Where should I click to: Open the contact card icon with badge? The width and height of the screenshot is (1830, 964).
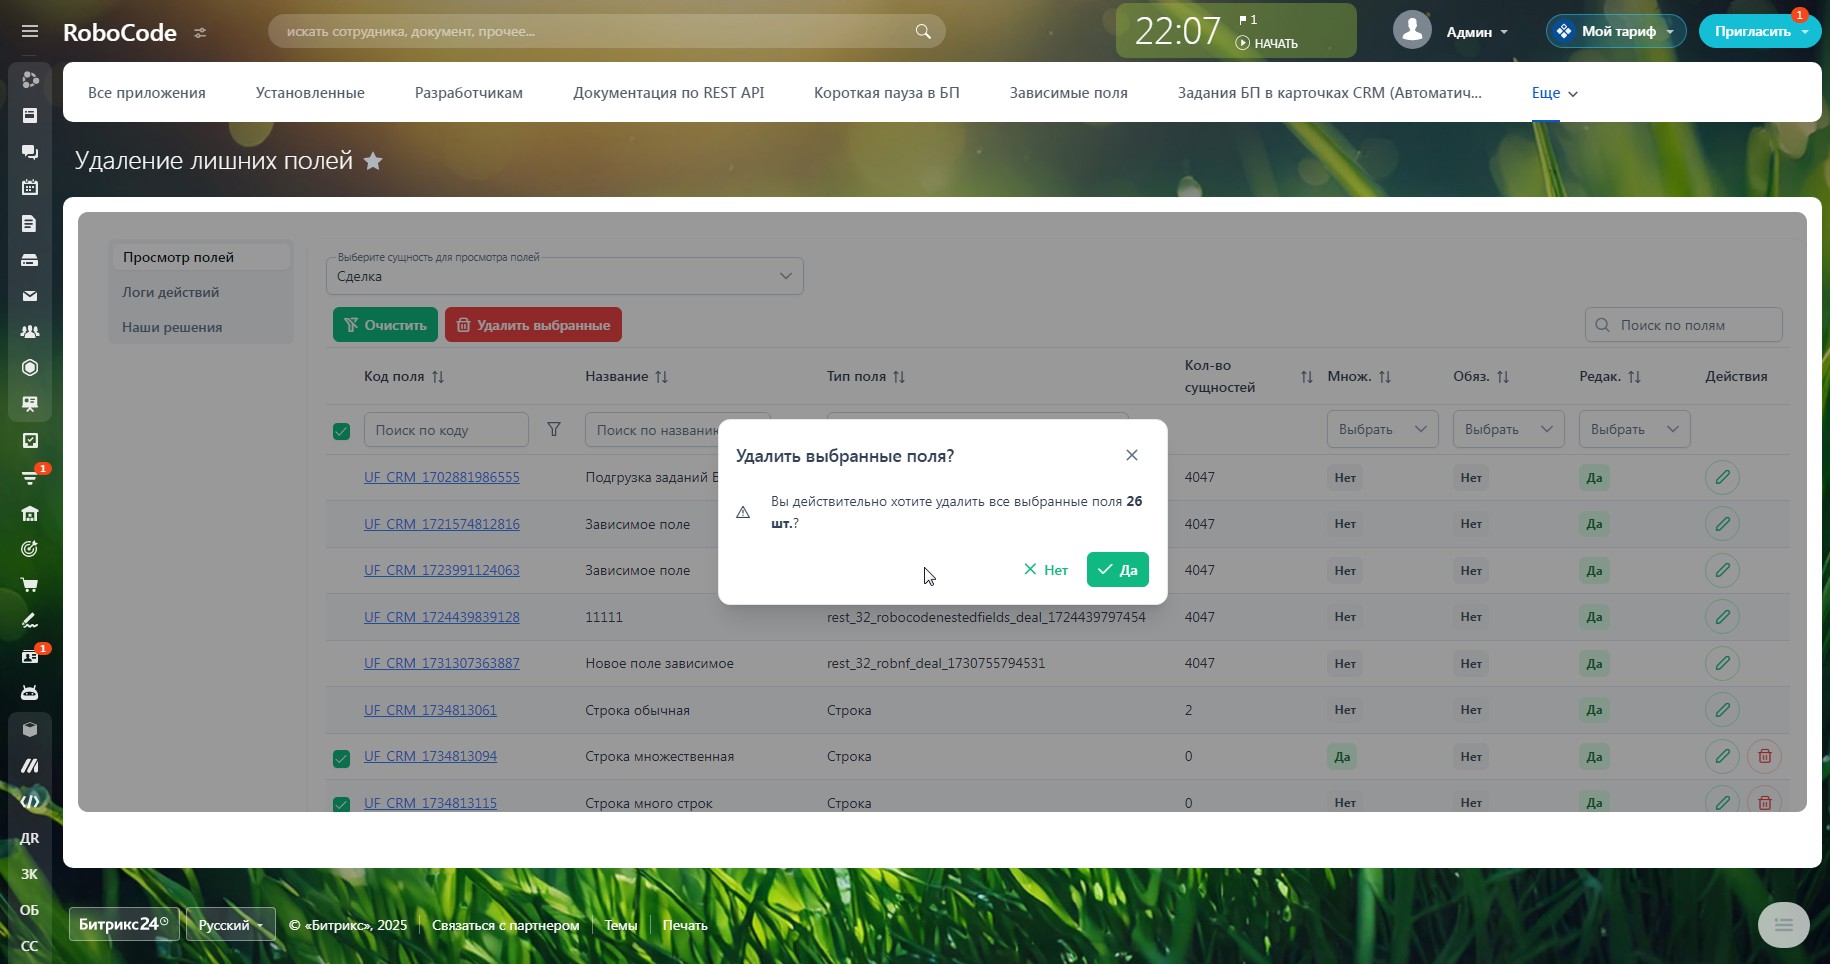(30, 657)
